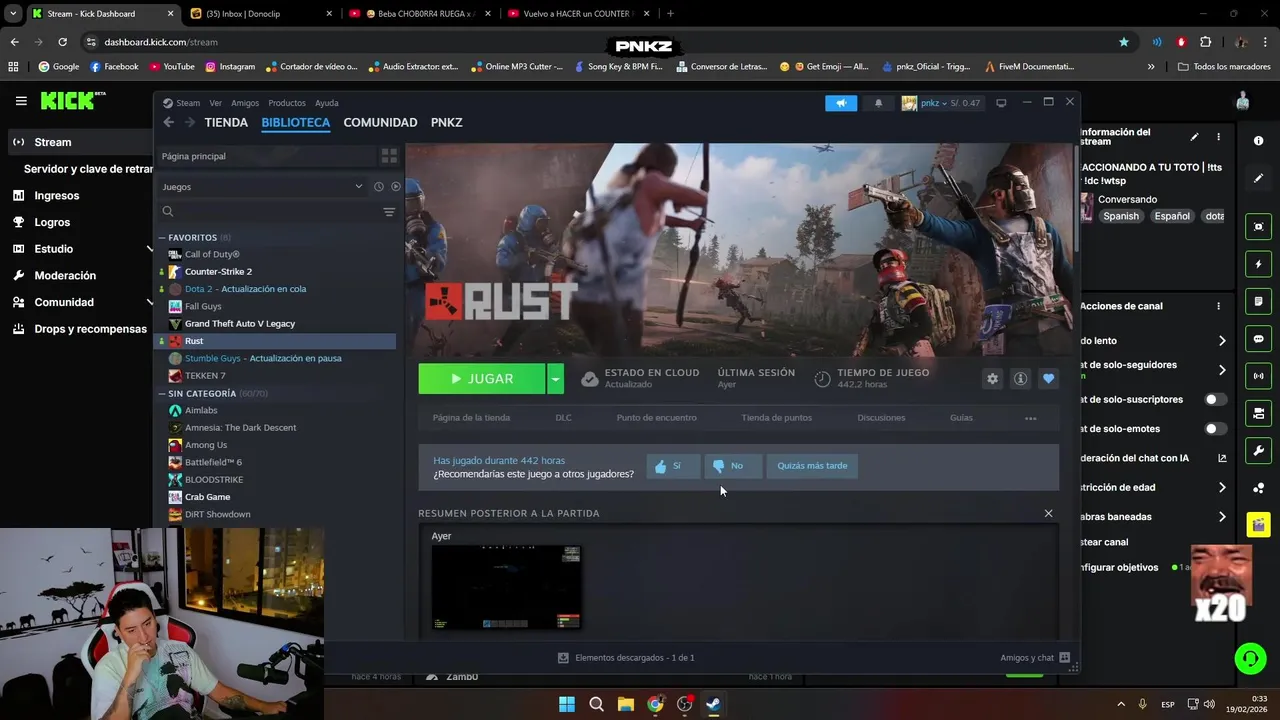Open Página principal in library
Screen dimensions: 1280x720
(x=265, y=156)
